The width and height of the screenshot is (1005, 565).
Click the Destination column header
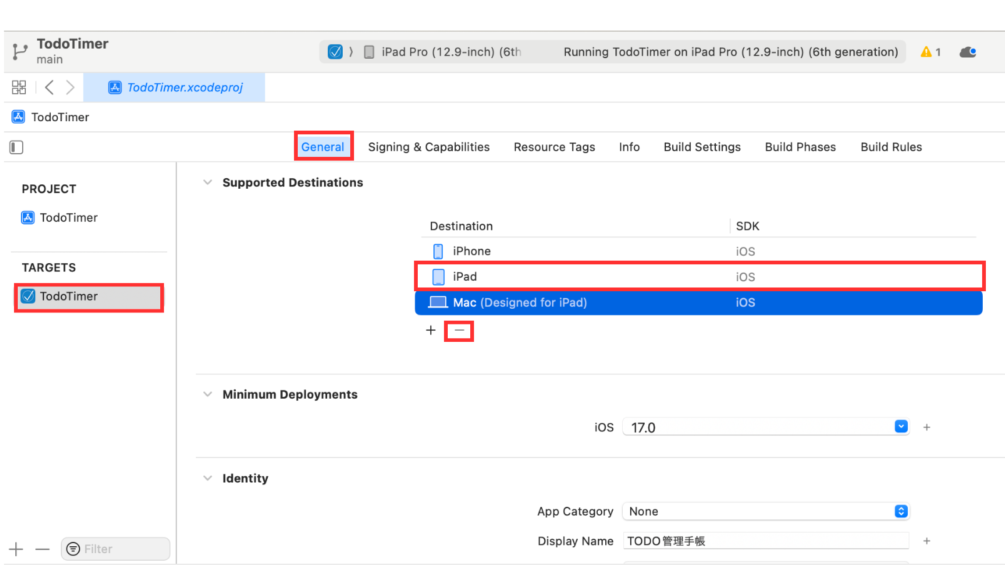[461, 226]
